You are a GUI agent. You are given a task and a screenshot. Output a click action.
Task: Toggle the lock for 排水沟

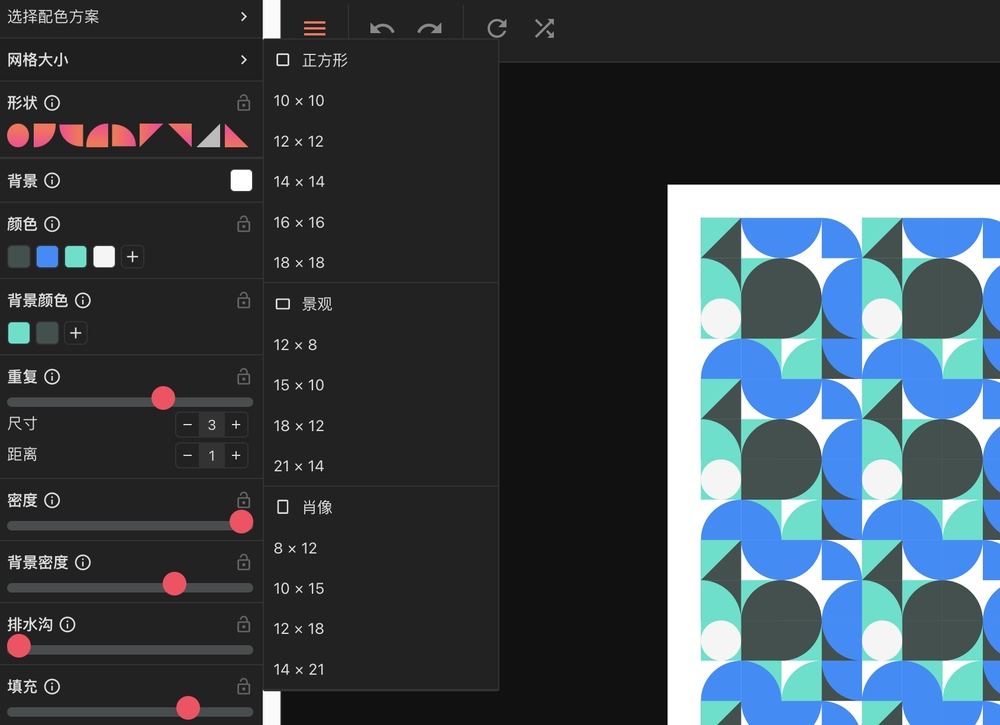tap(244, 624)
